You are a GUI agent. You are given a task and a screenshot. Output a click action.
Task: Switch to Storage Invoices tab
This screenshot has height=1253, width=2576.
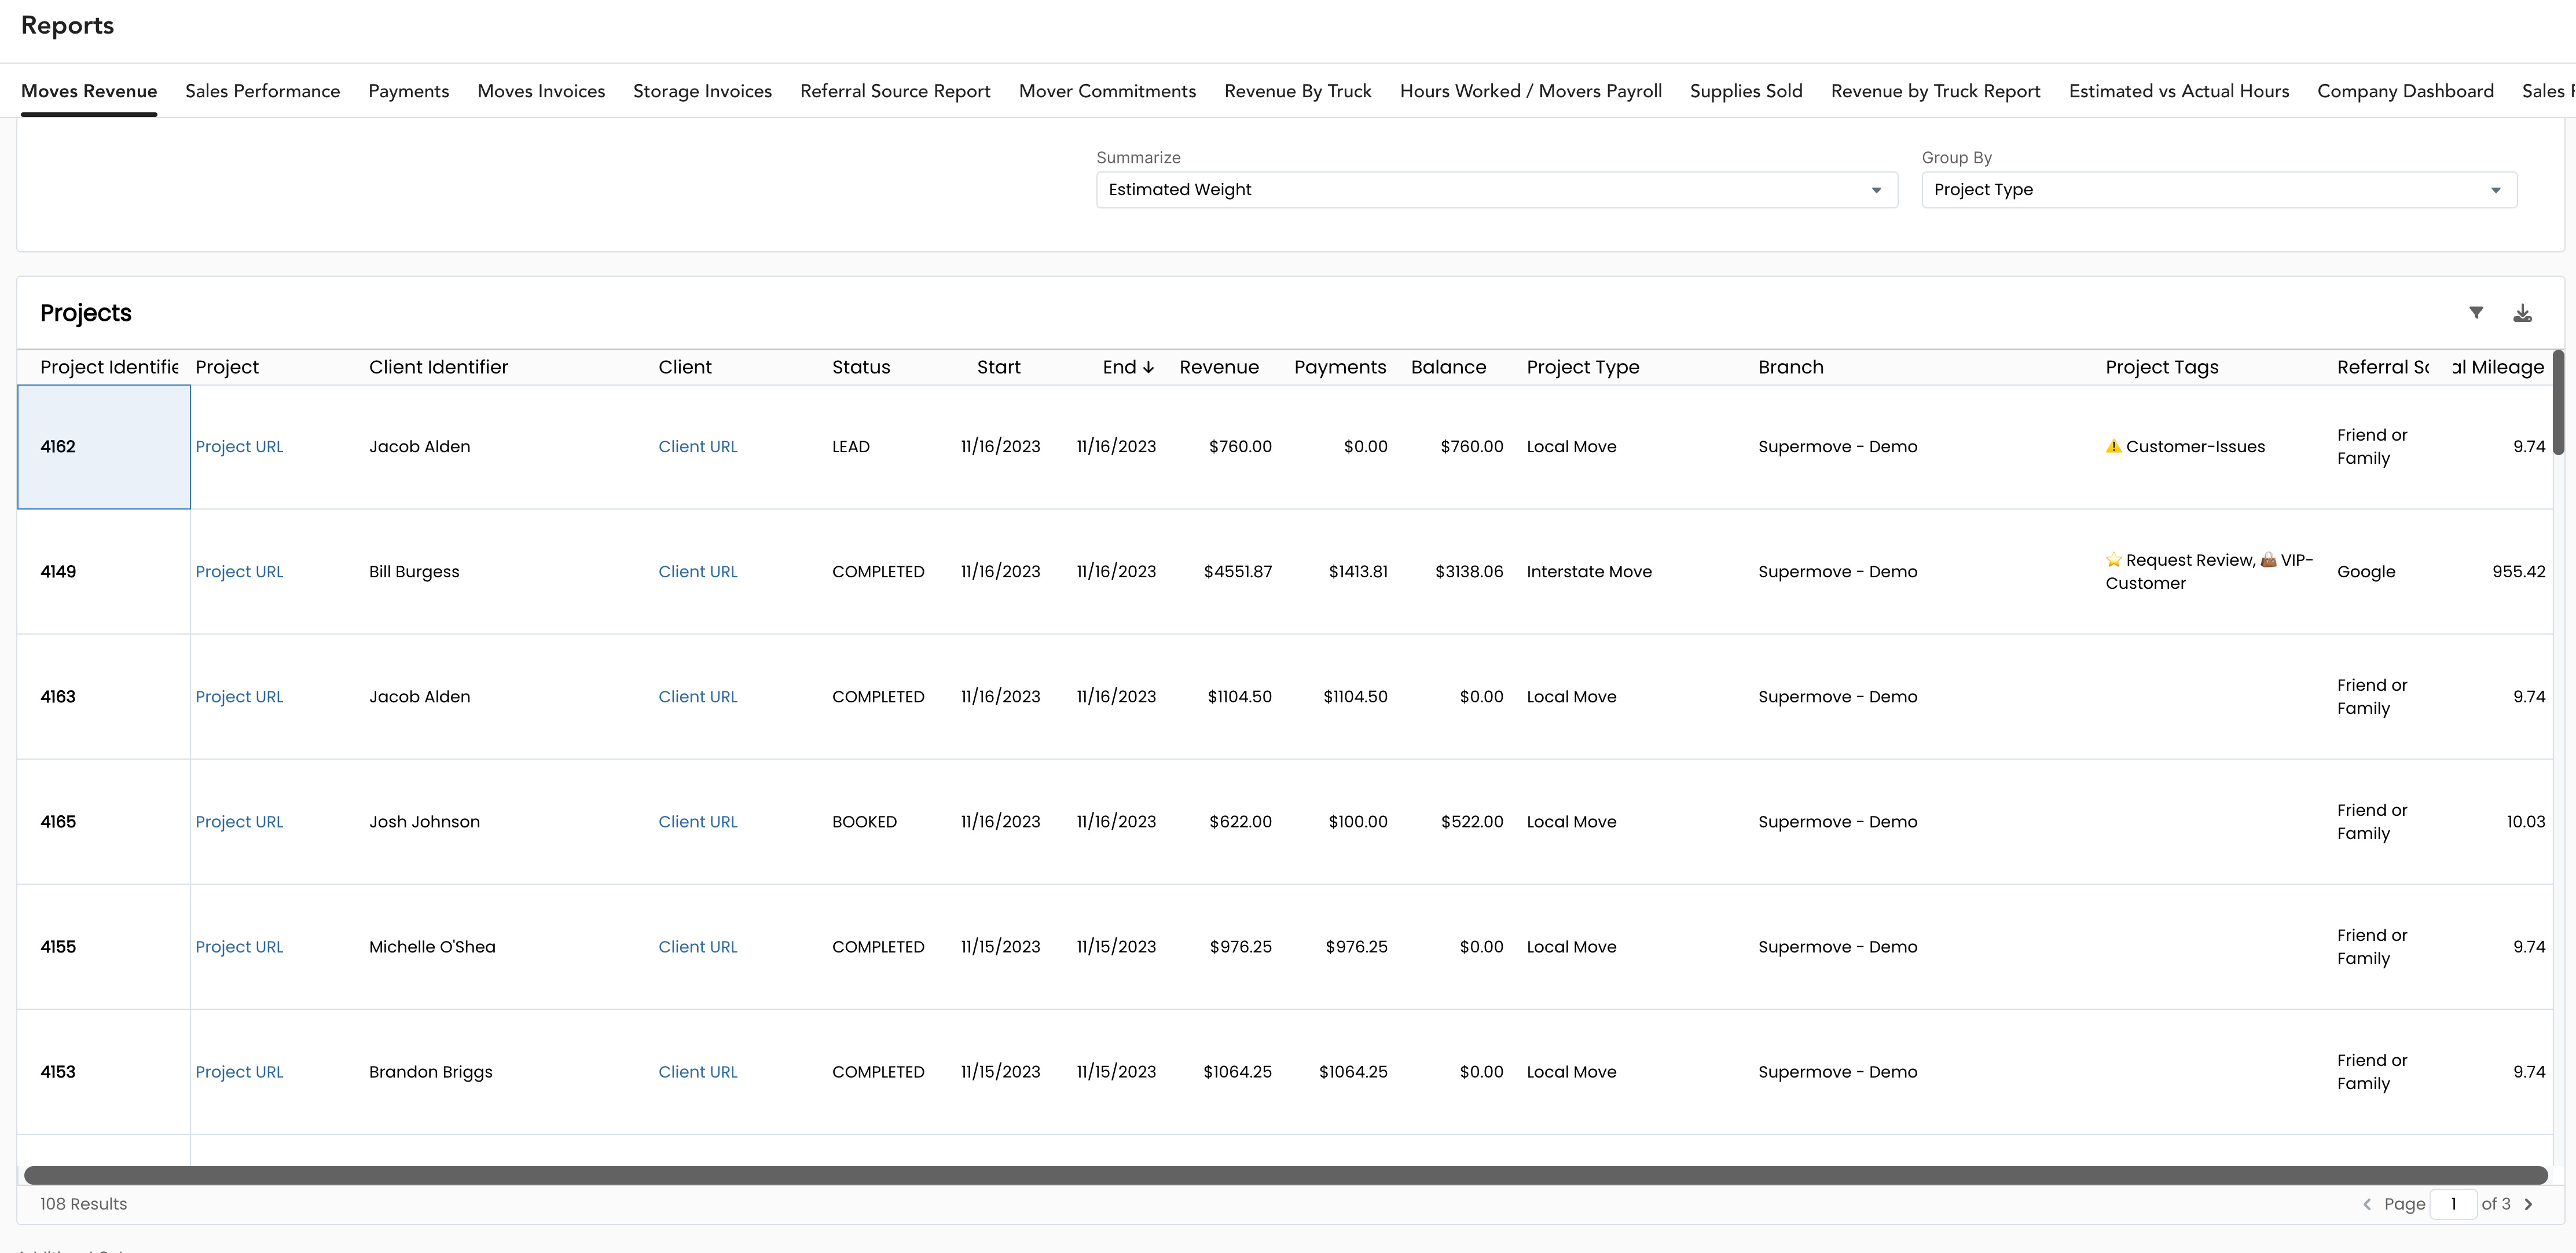tap(702, 91)
